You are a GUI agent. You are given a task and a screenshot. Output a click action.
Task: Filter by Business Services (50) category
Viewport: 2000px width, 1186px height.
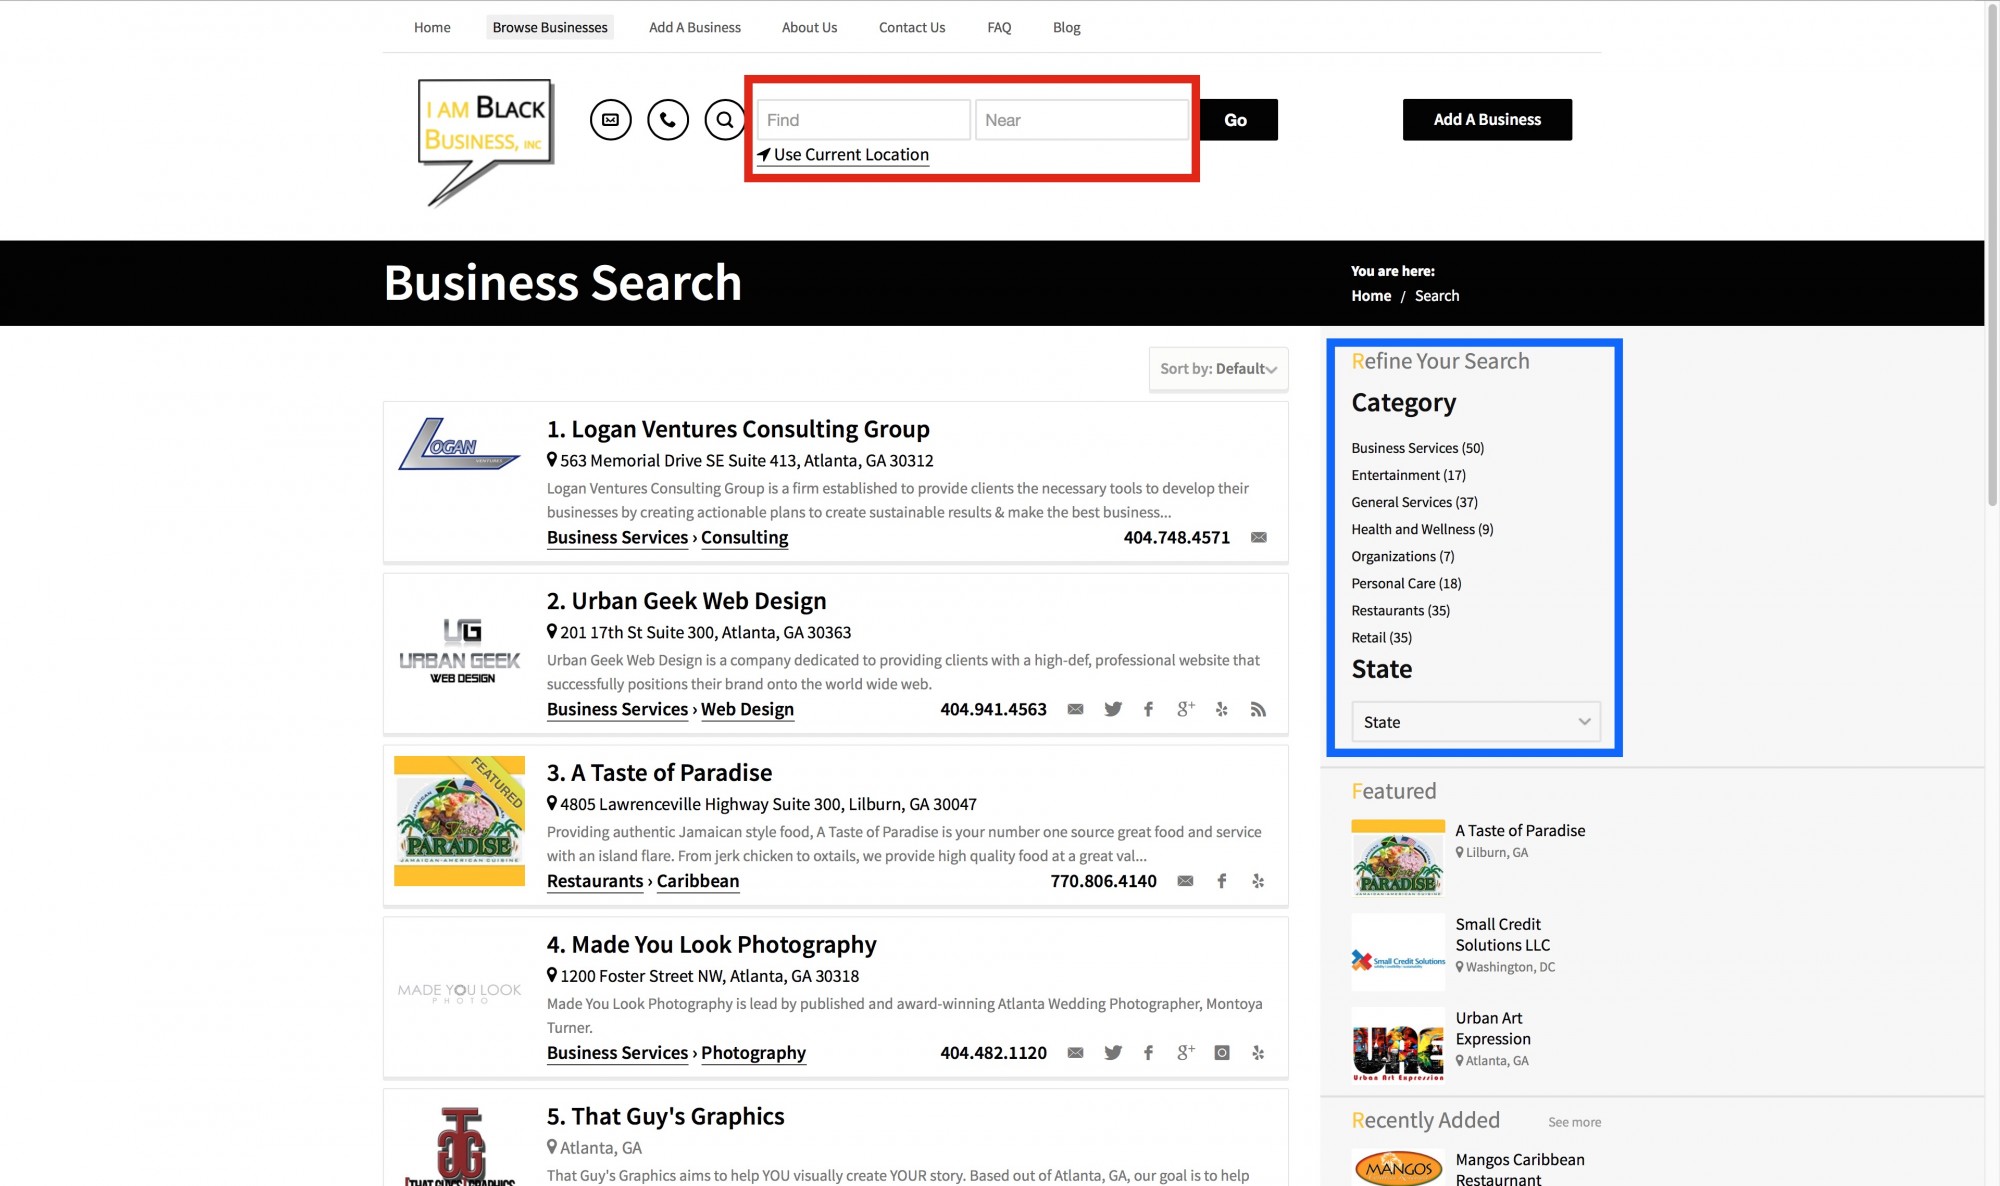(1417, 448)
